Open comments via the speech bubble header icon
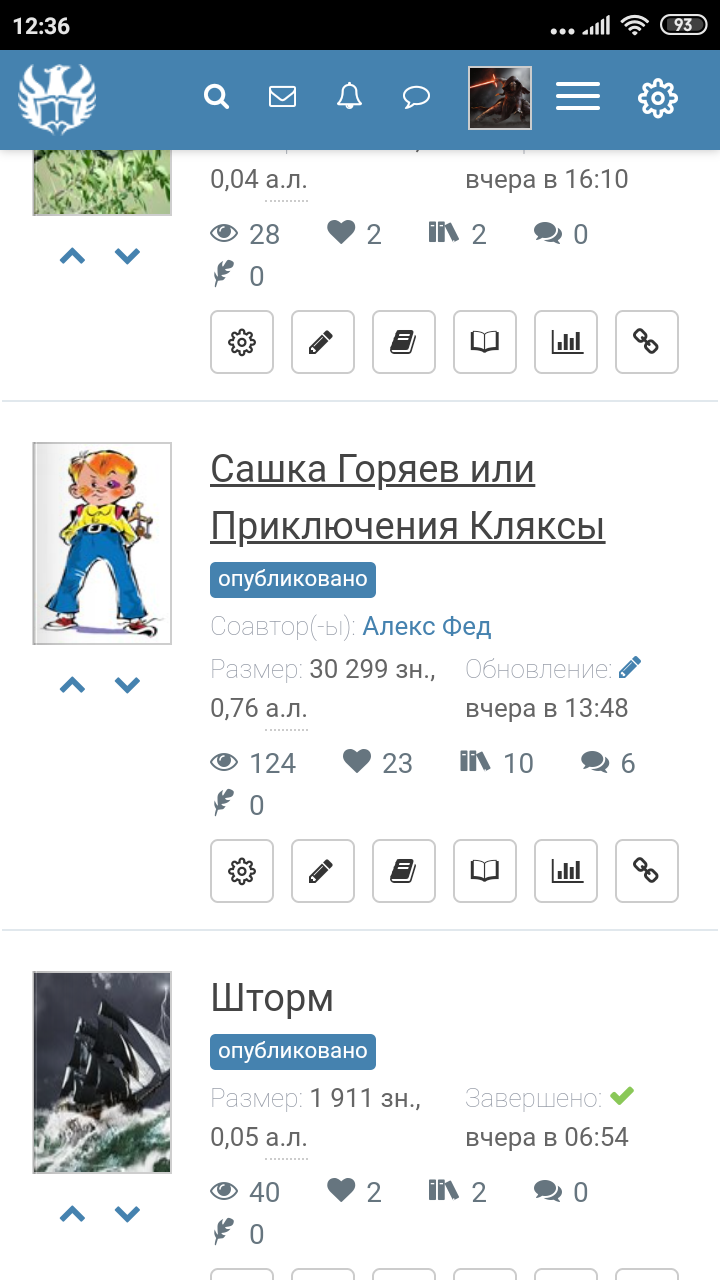 click(416, 97)
